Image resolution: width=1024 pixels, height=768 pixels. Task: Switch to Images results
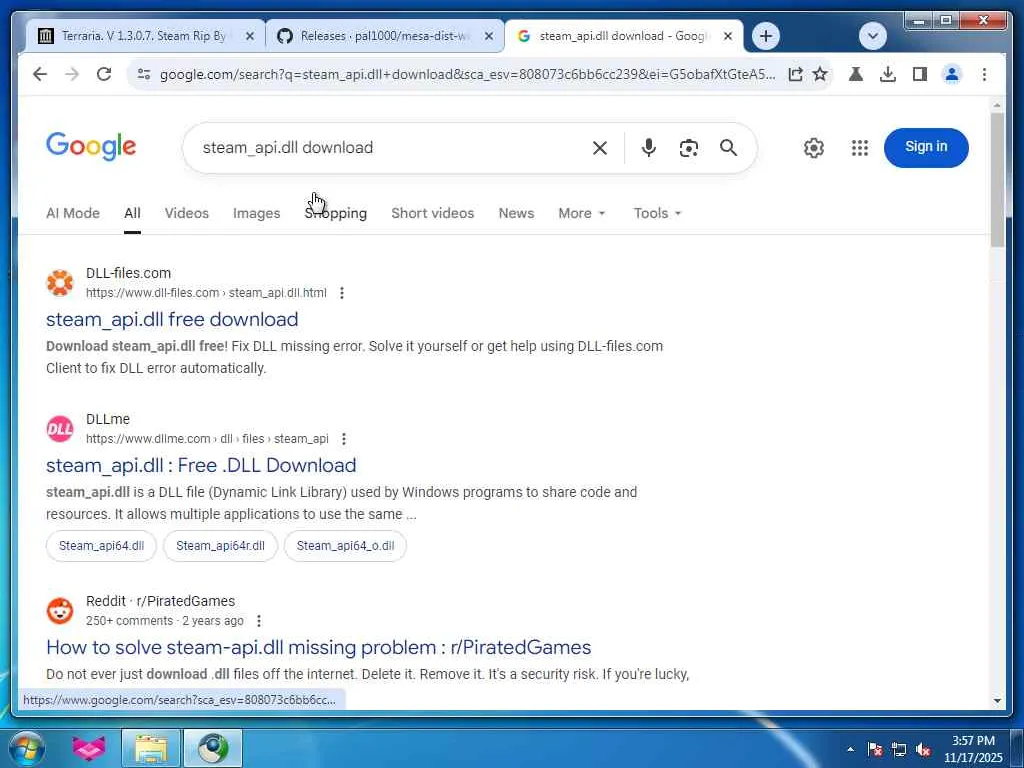pos(257,214)
